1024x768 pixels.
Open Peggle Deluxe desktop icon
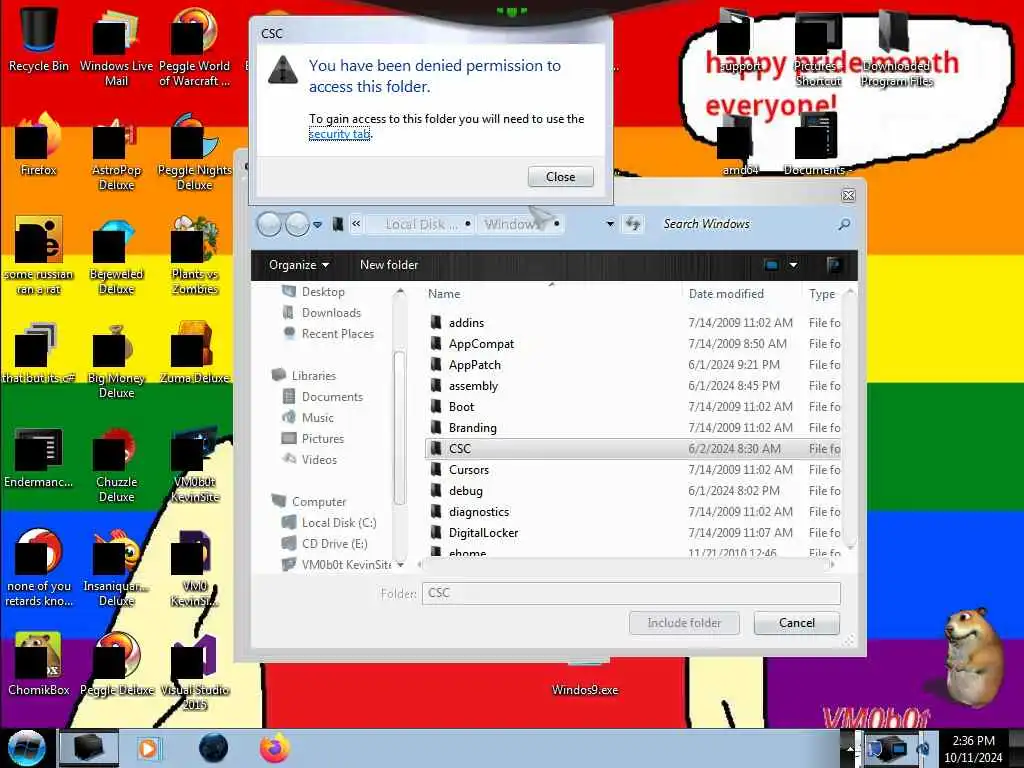[116, 664]
